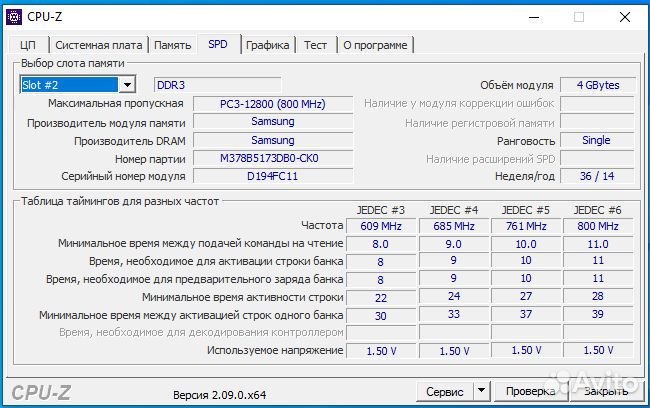Click the CPU-Z app icon in title bar
650x408 pixels.
click(14, 17)
